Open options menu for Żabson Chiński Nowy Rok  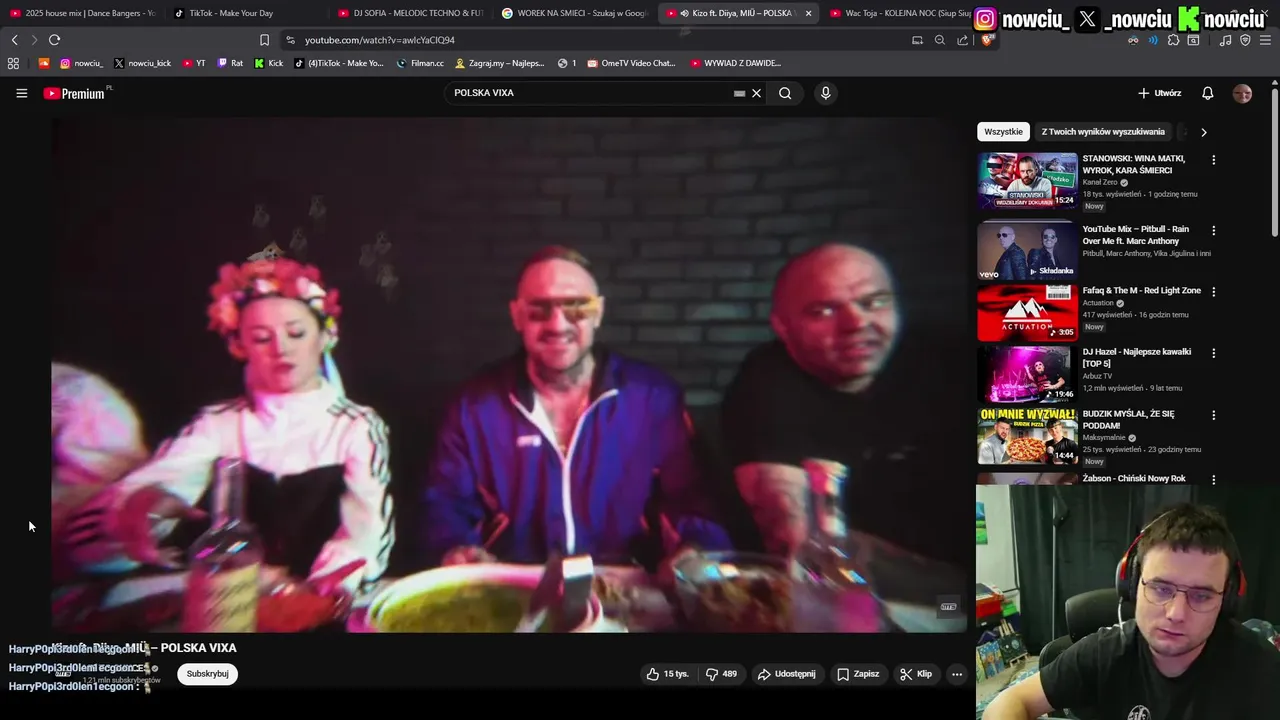point(1213,479)
